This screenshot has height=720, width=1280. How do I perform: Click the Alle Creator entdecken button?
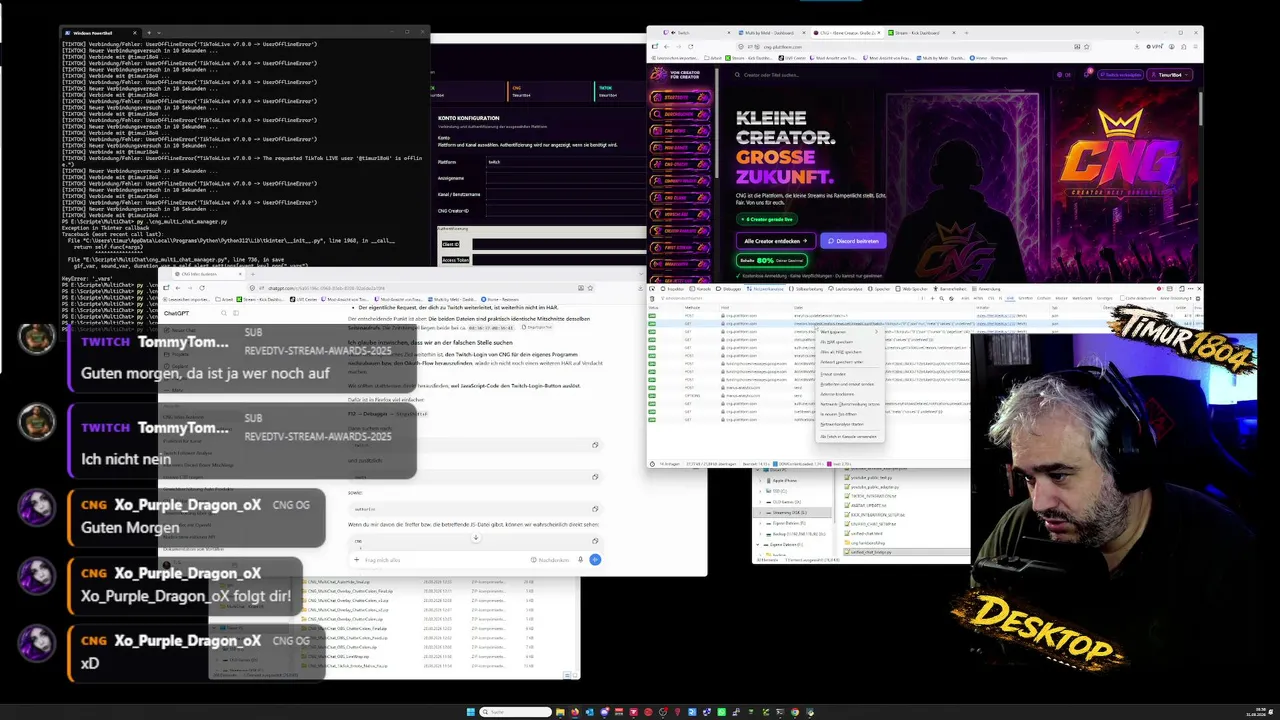pos(776,241)
